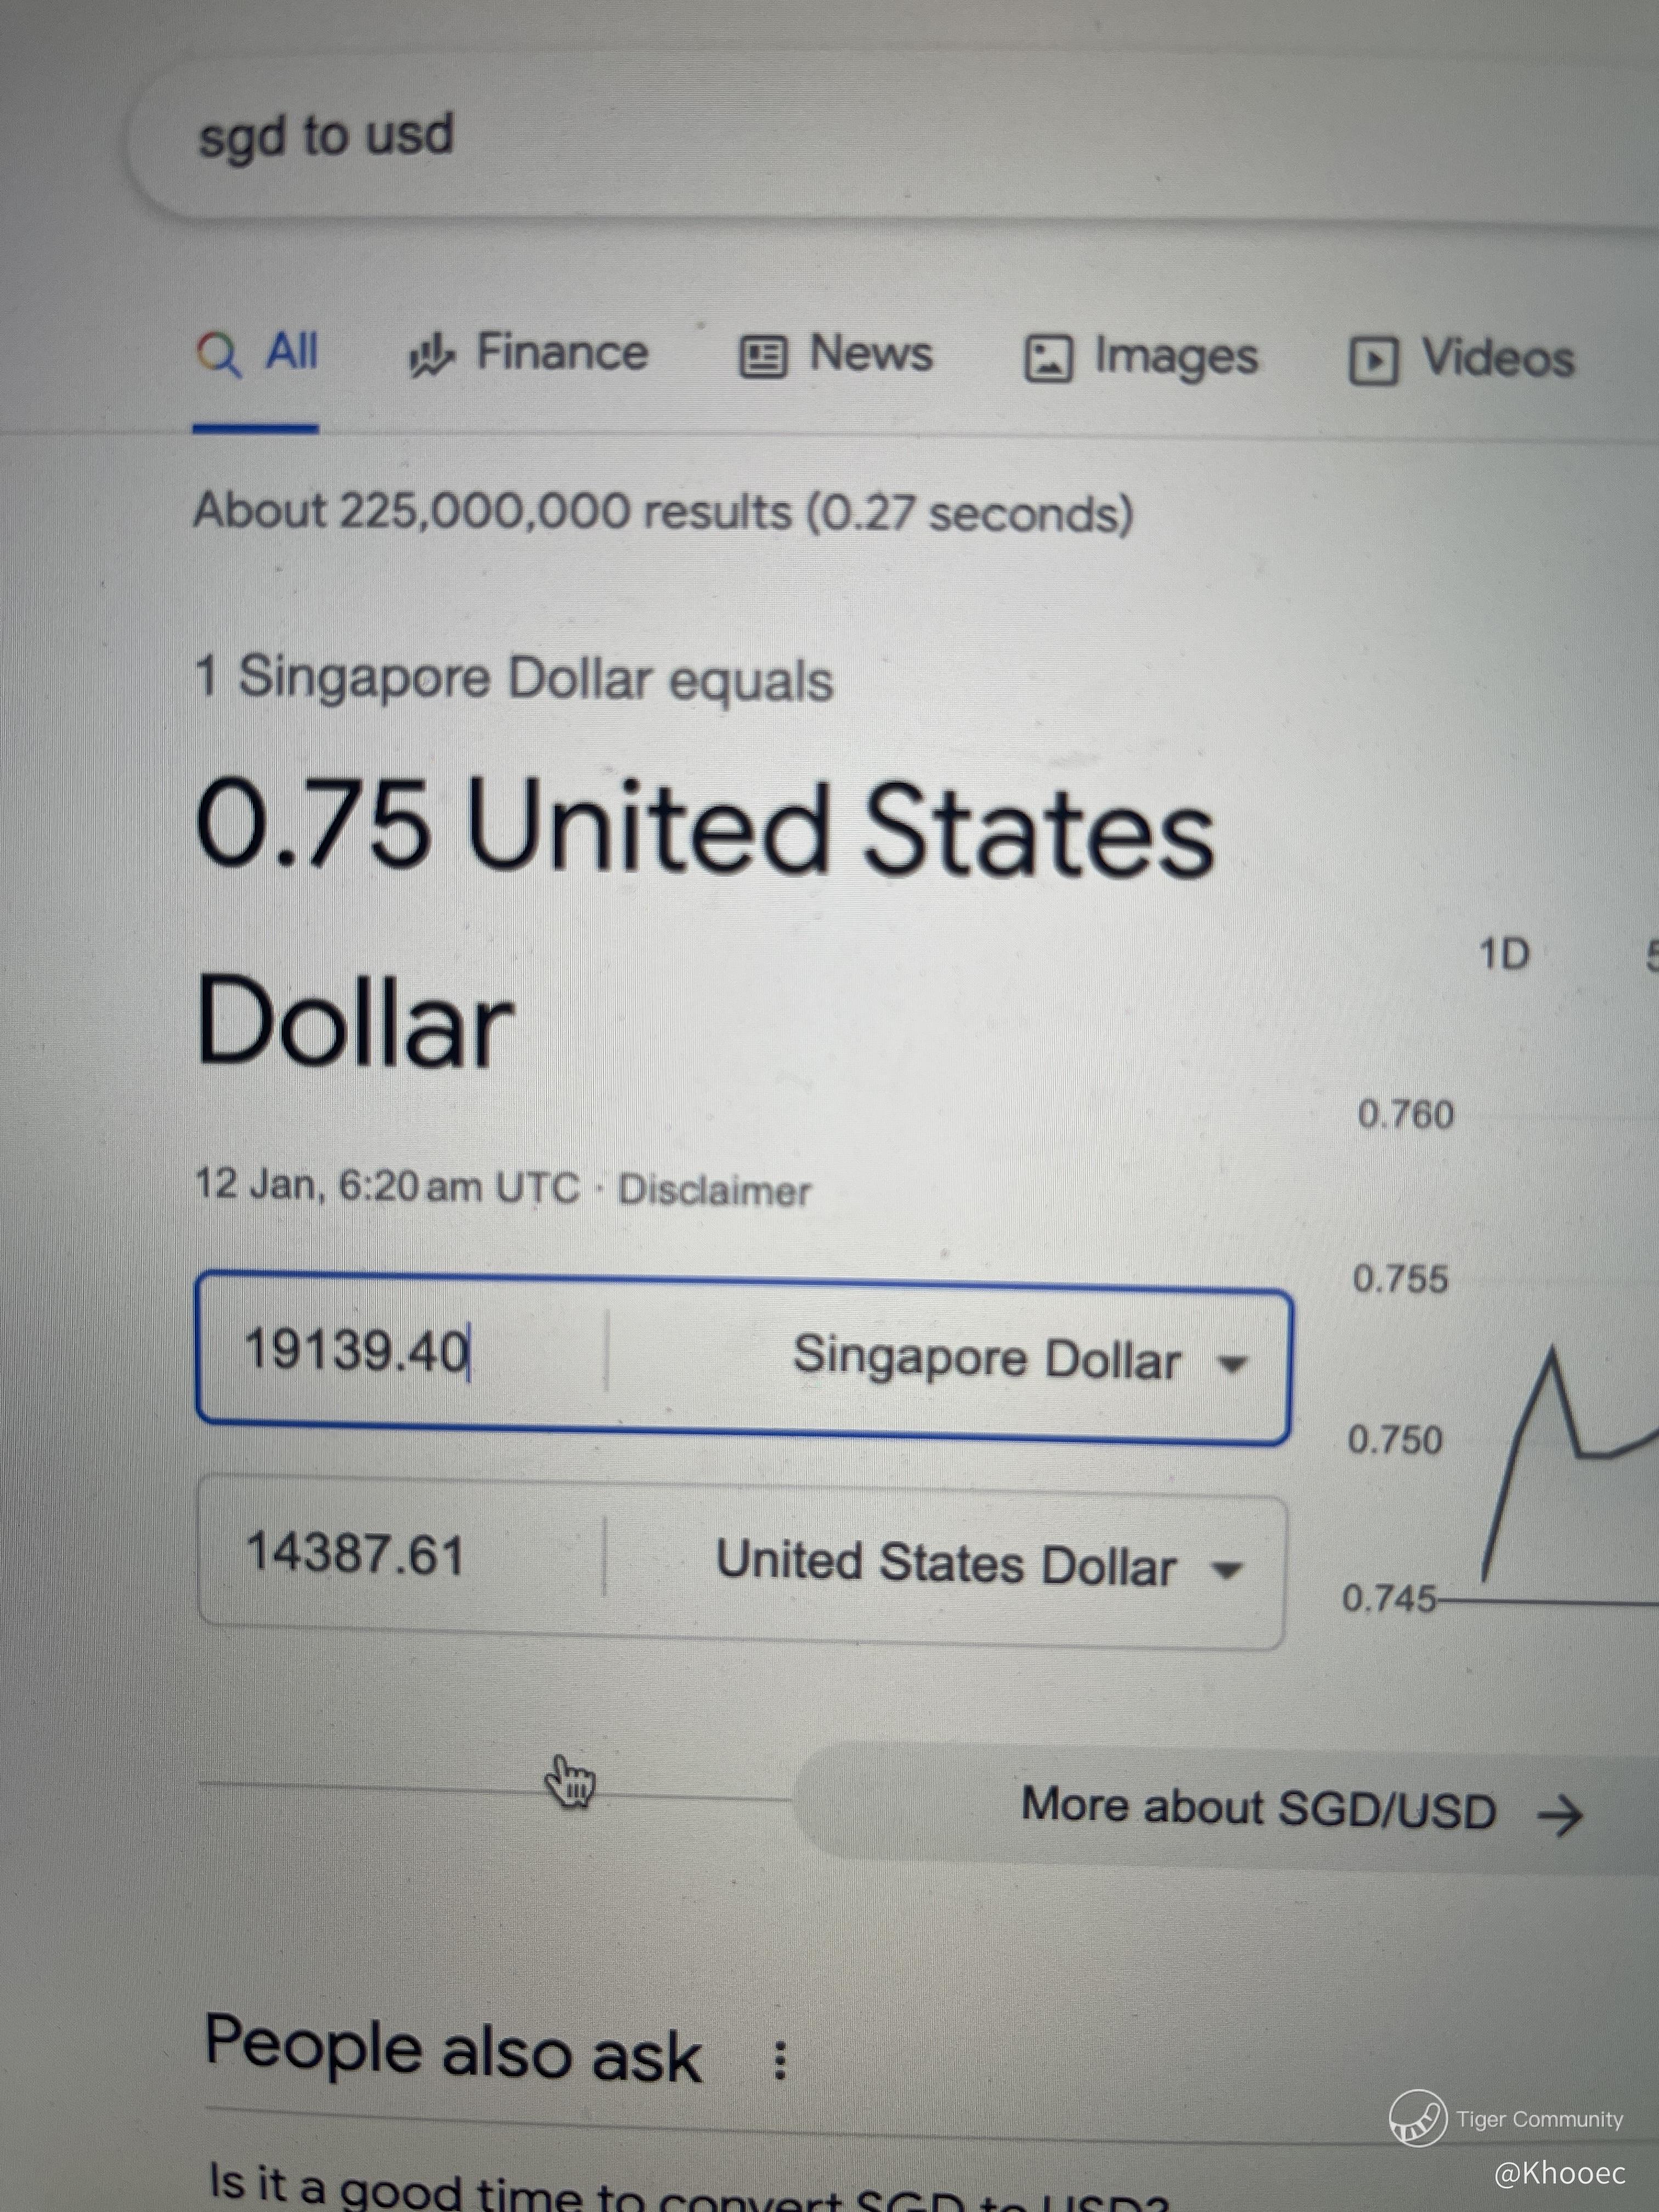Click the search magnifier icon beside All
The width and height of the screenshot is (1659, 2212).
coord(219,354)
